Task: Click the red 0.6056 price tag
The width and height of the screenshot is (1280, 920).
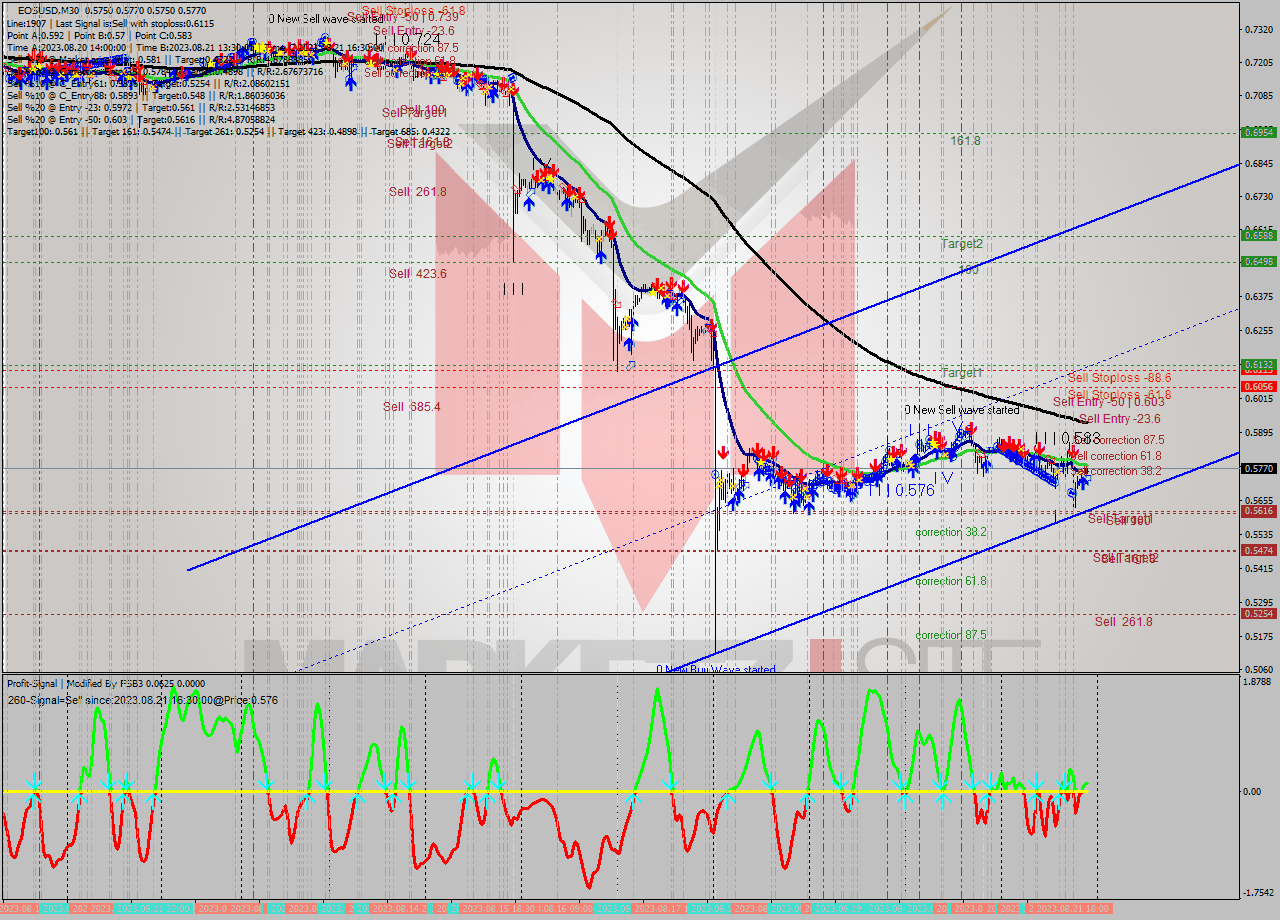Action: (x=1257, y=386)
